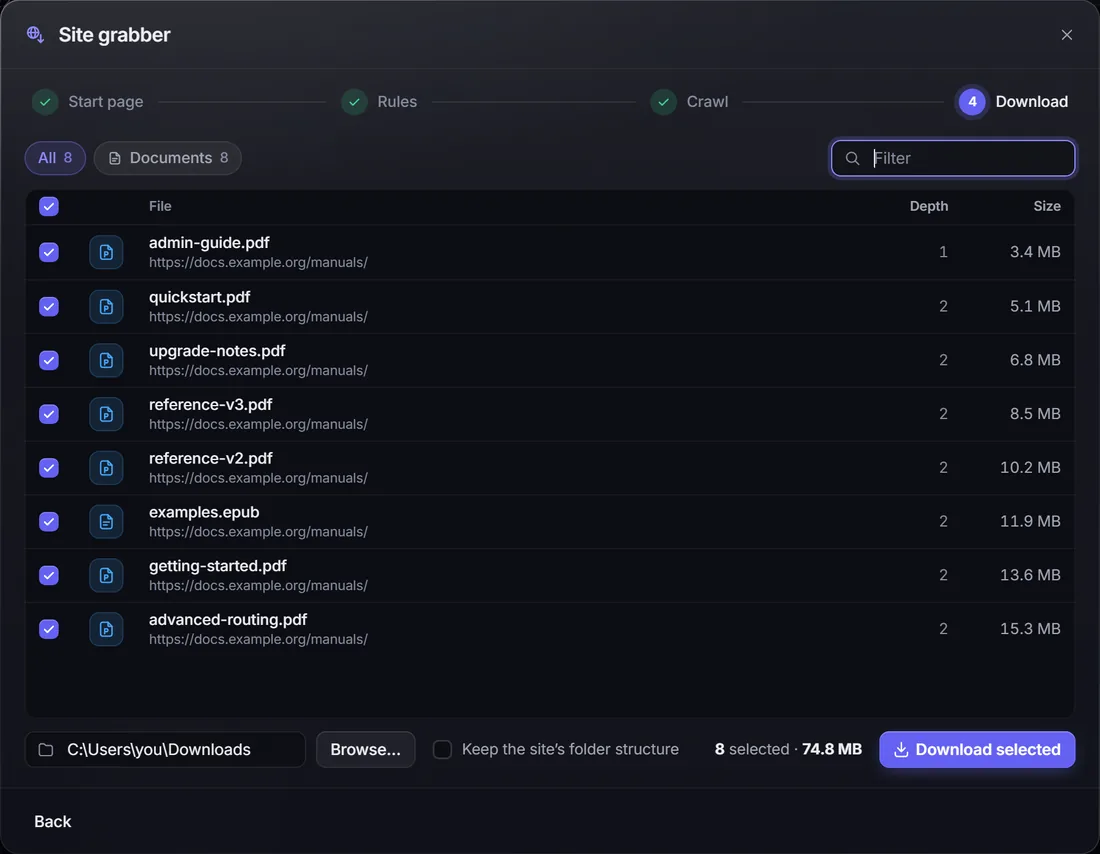The width and height of the screenshot is (1100, 854).
Task: Sort by the Depth column header
Action: click(929, 206)
